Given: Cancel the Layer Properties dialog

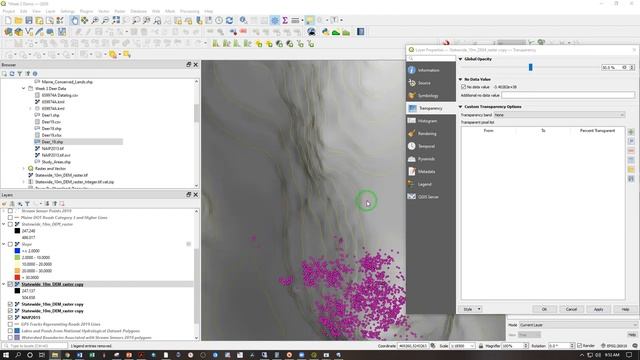Looking at the screenshot, I should pyautogui.click(x=571, y=309).
